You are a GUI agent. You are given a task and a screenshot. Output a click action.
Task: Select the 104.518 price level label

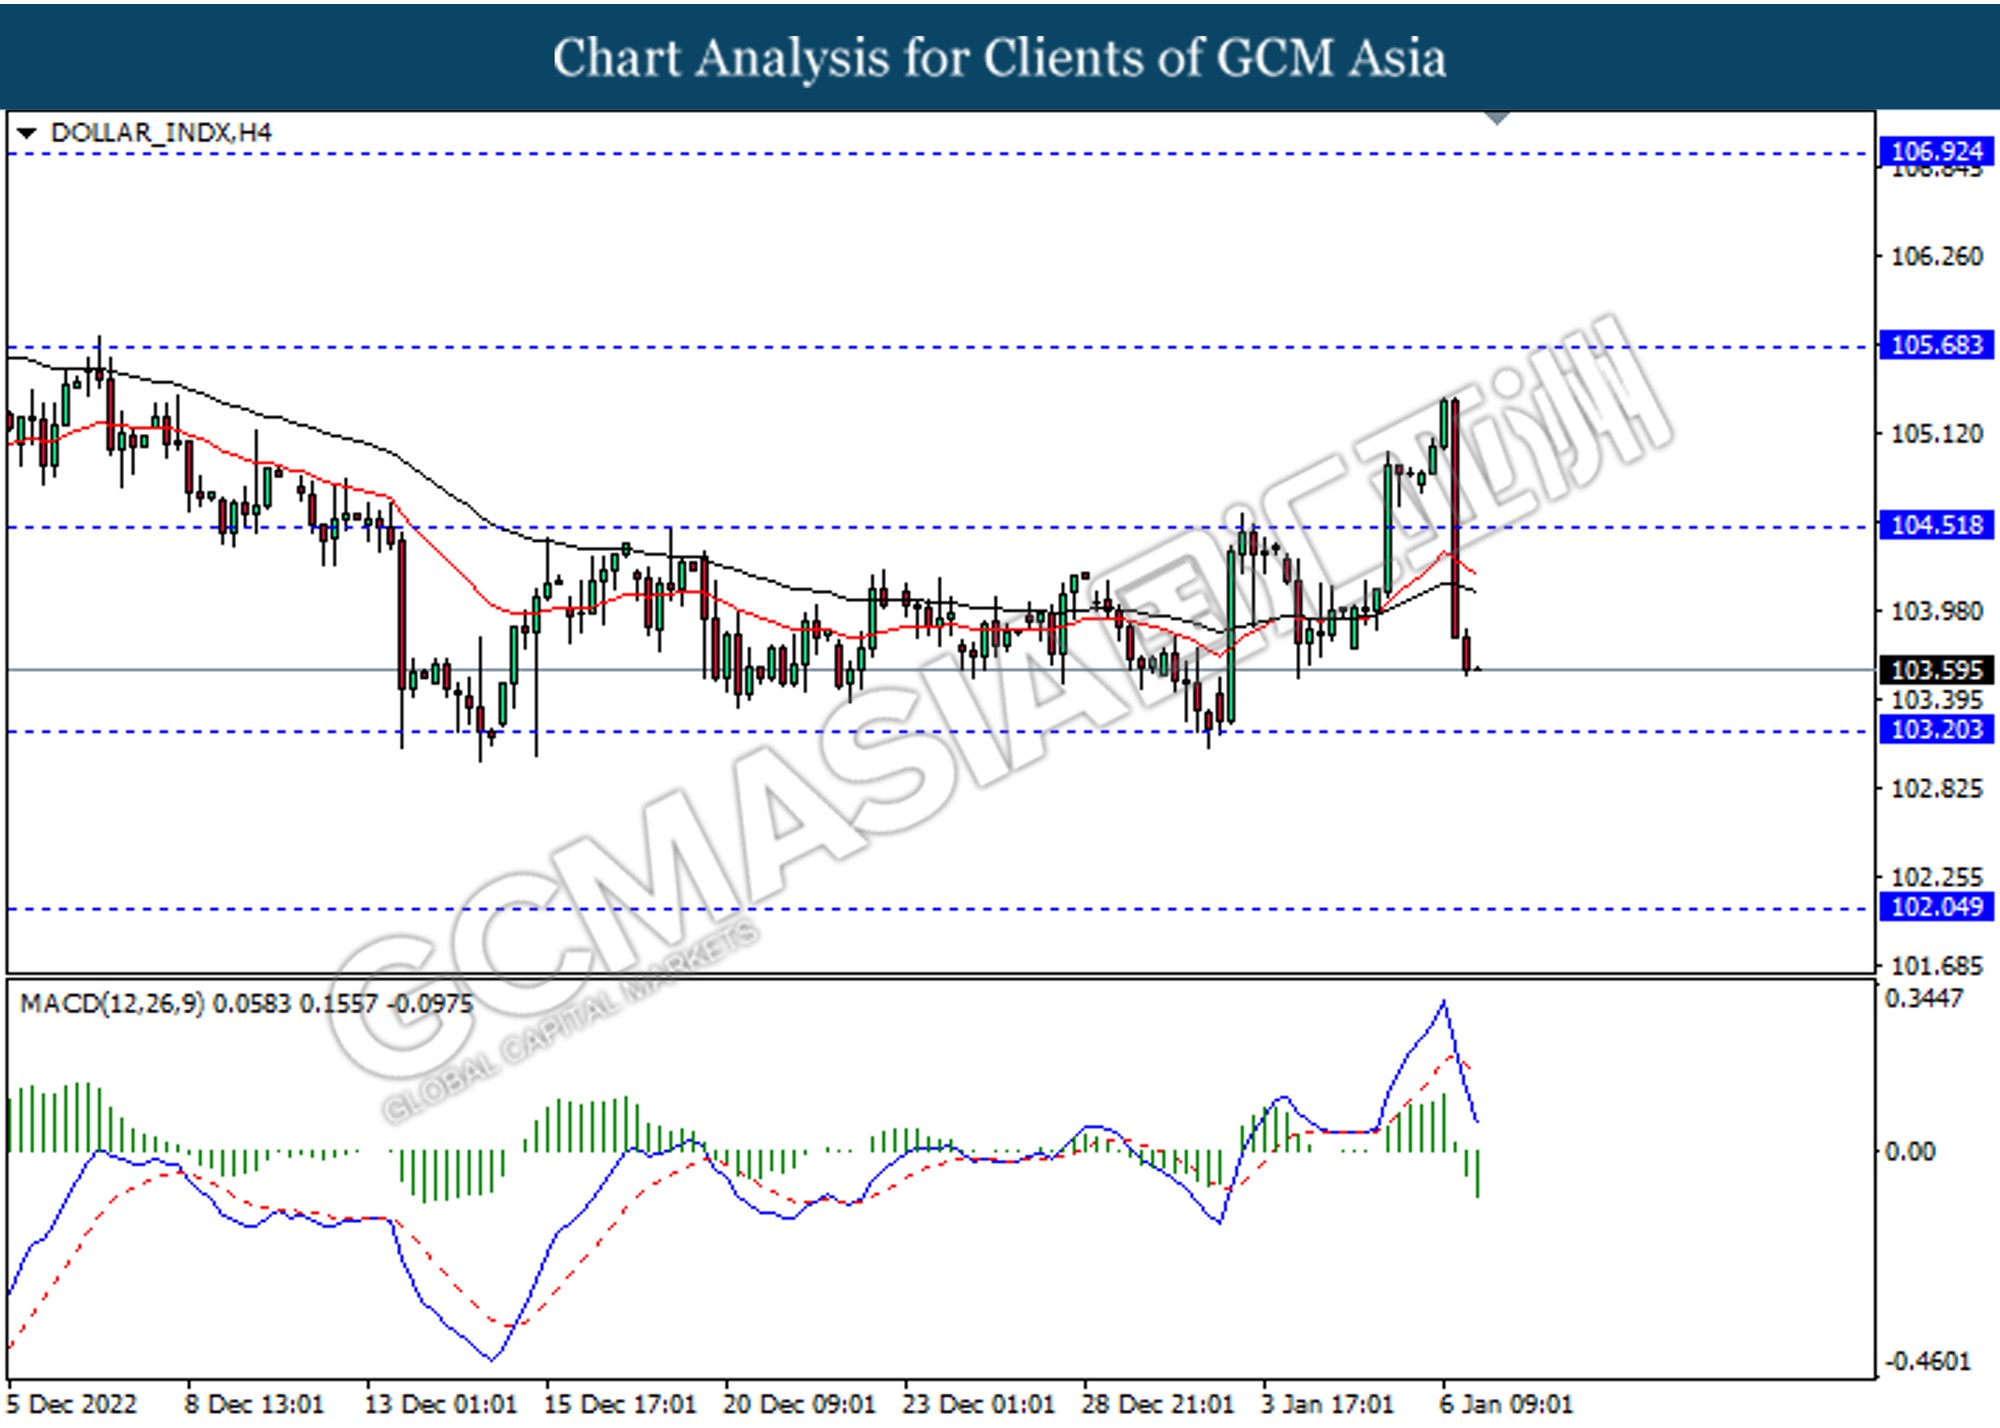pyautogui.click(x=1936, y=524)
